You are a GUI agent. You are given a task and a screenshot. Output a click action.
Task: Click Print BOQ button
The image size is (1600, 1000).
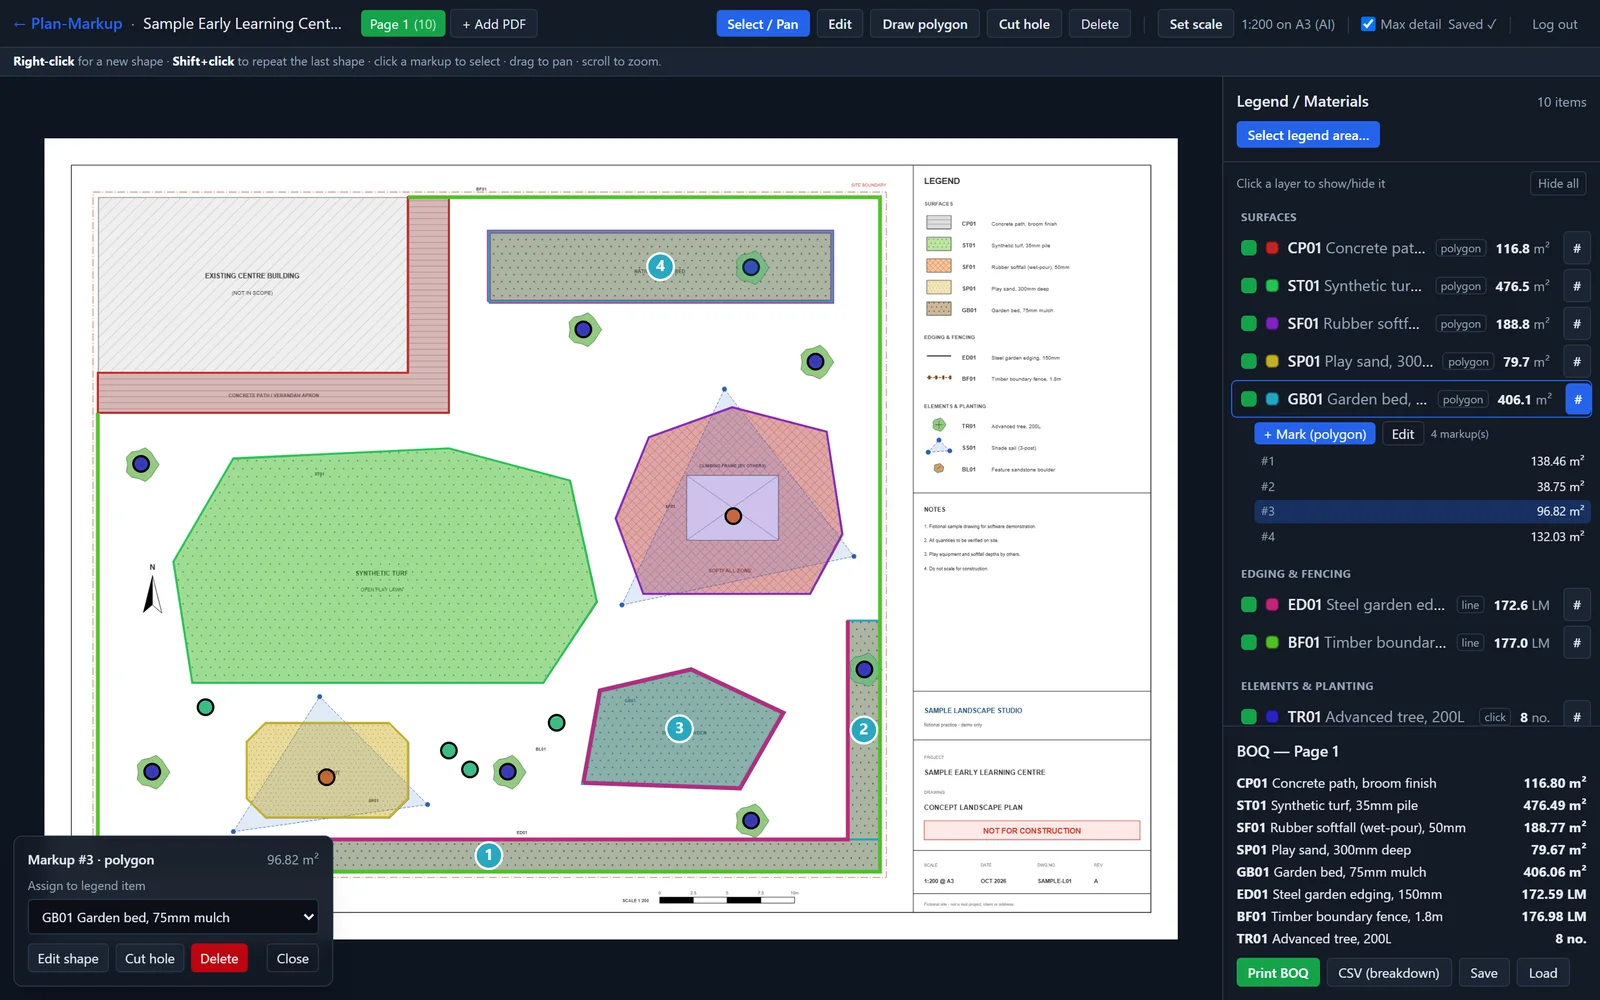click(1278, 973)
